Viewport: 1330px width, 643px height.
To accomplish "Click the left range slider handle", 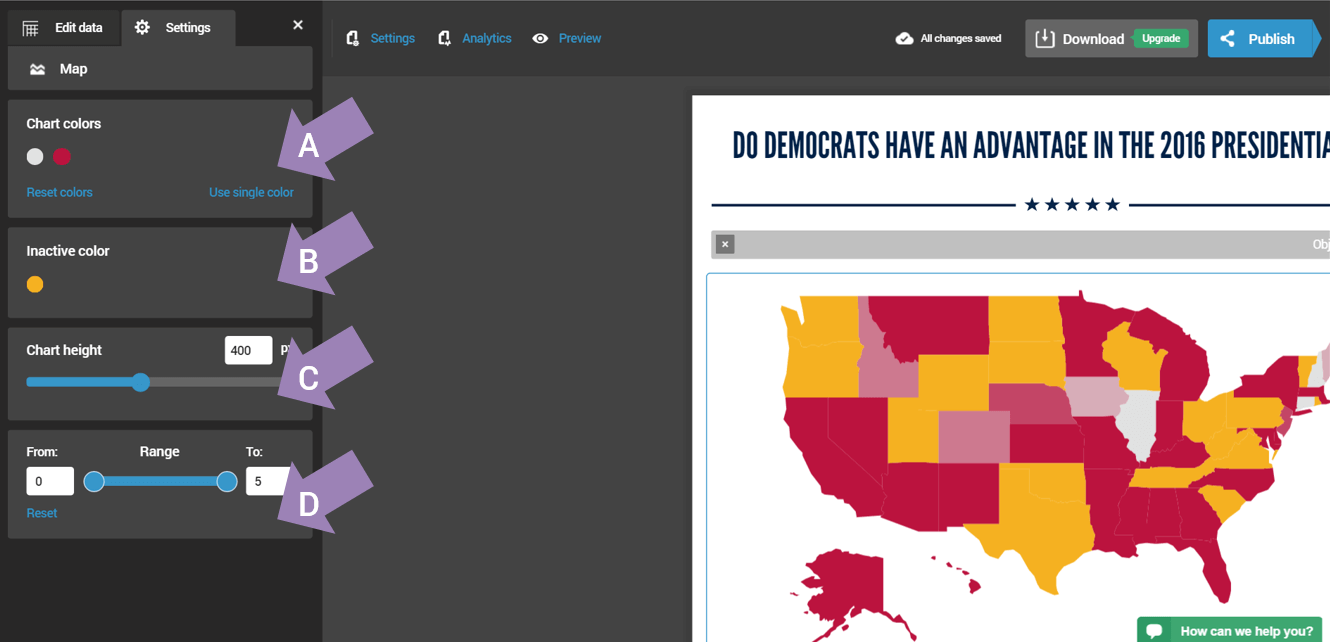I will click(94, 482).
